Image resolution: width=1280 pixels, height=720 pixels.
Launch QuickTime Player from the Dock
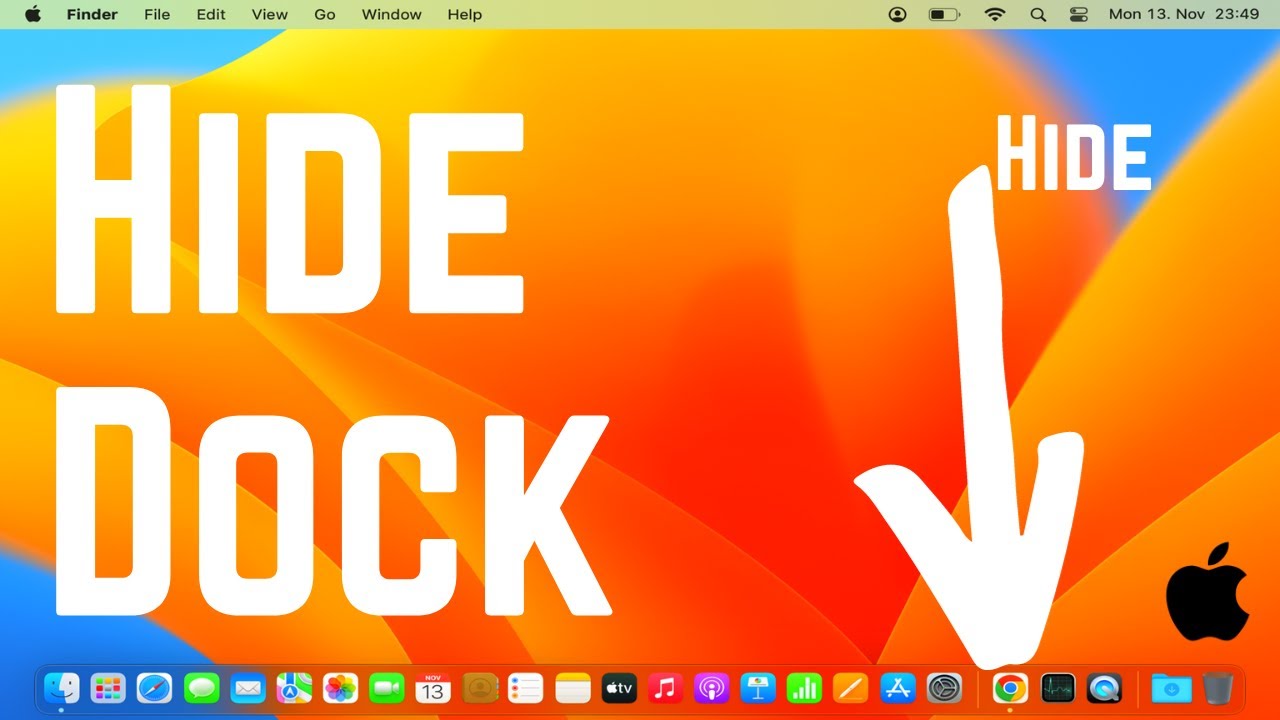tap(1104, 688)
